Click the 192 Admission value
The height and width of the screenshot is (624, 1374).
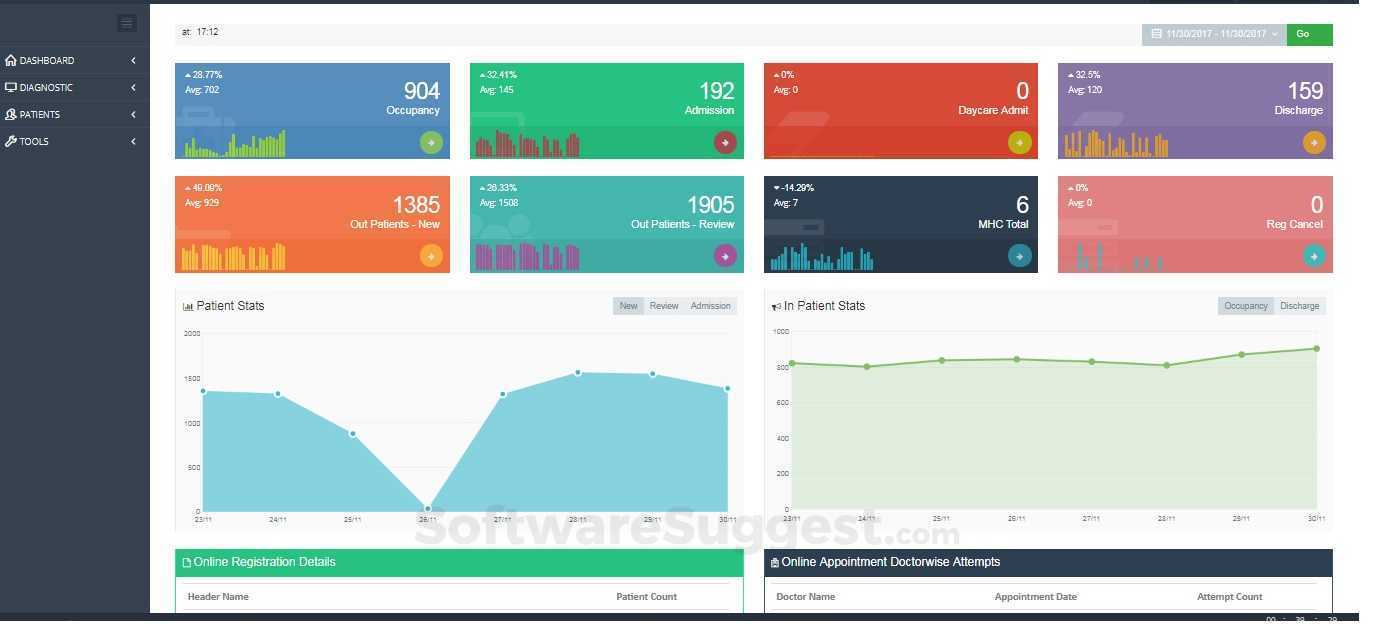(717, 91)
